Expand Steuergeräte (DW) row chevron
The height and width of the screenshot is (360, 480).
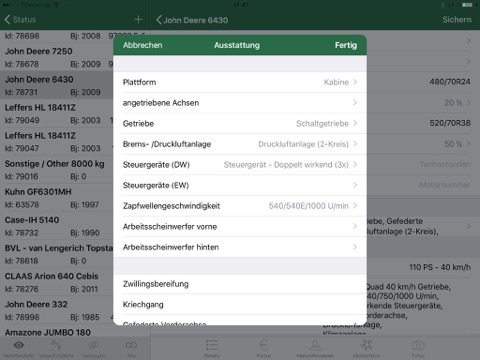tap(355, 165)
